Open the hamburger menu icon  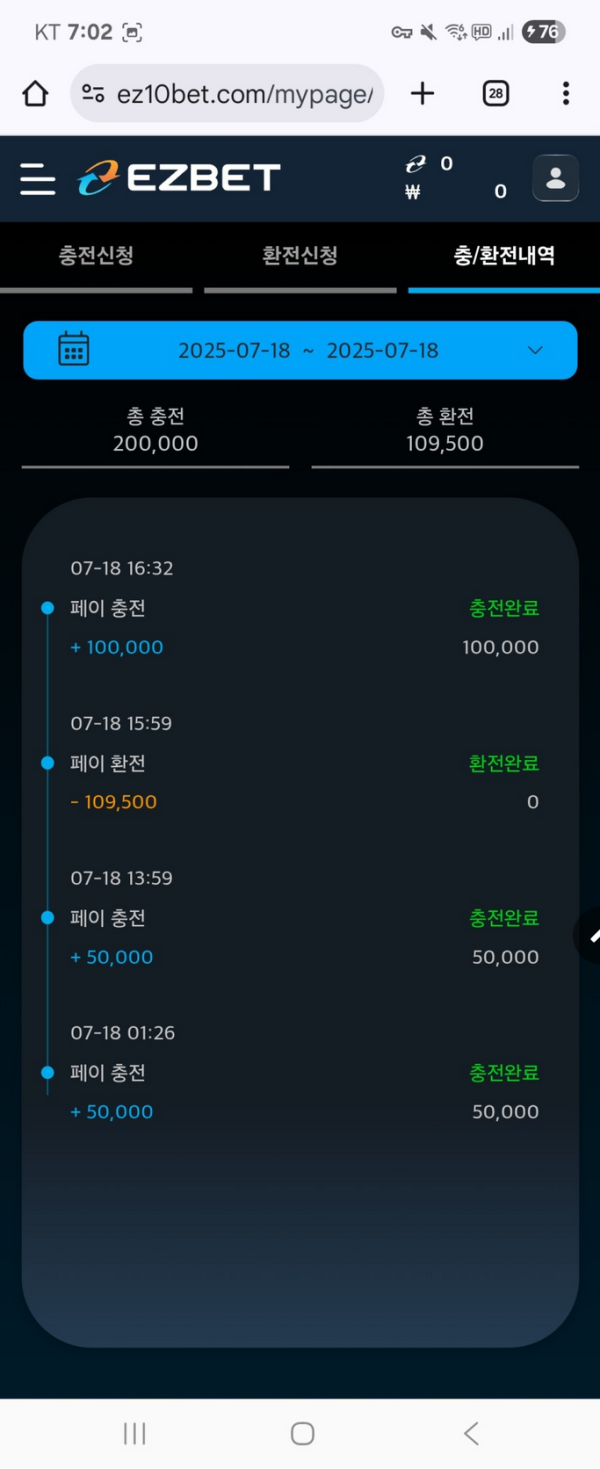click(x=38, y=179)
